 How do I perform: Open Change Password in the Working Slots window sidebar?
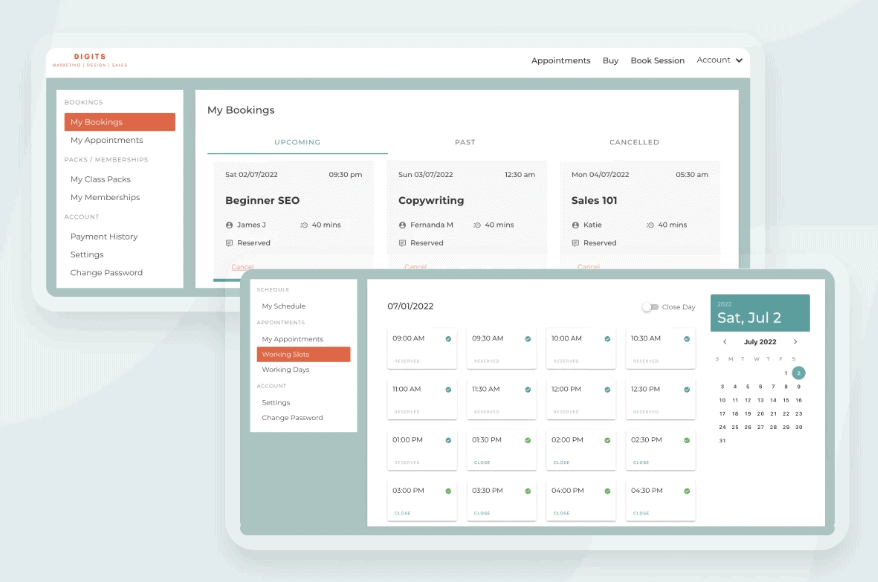pyautogui.click(x=292, y=418)
